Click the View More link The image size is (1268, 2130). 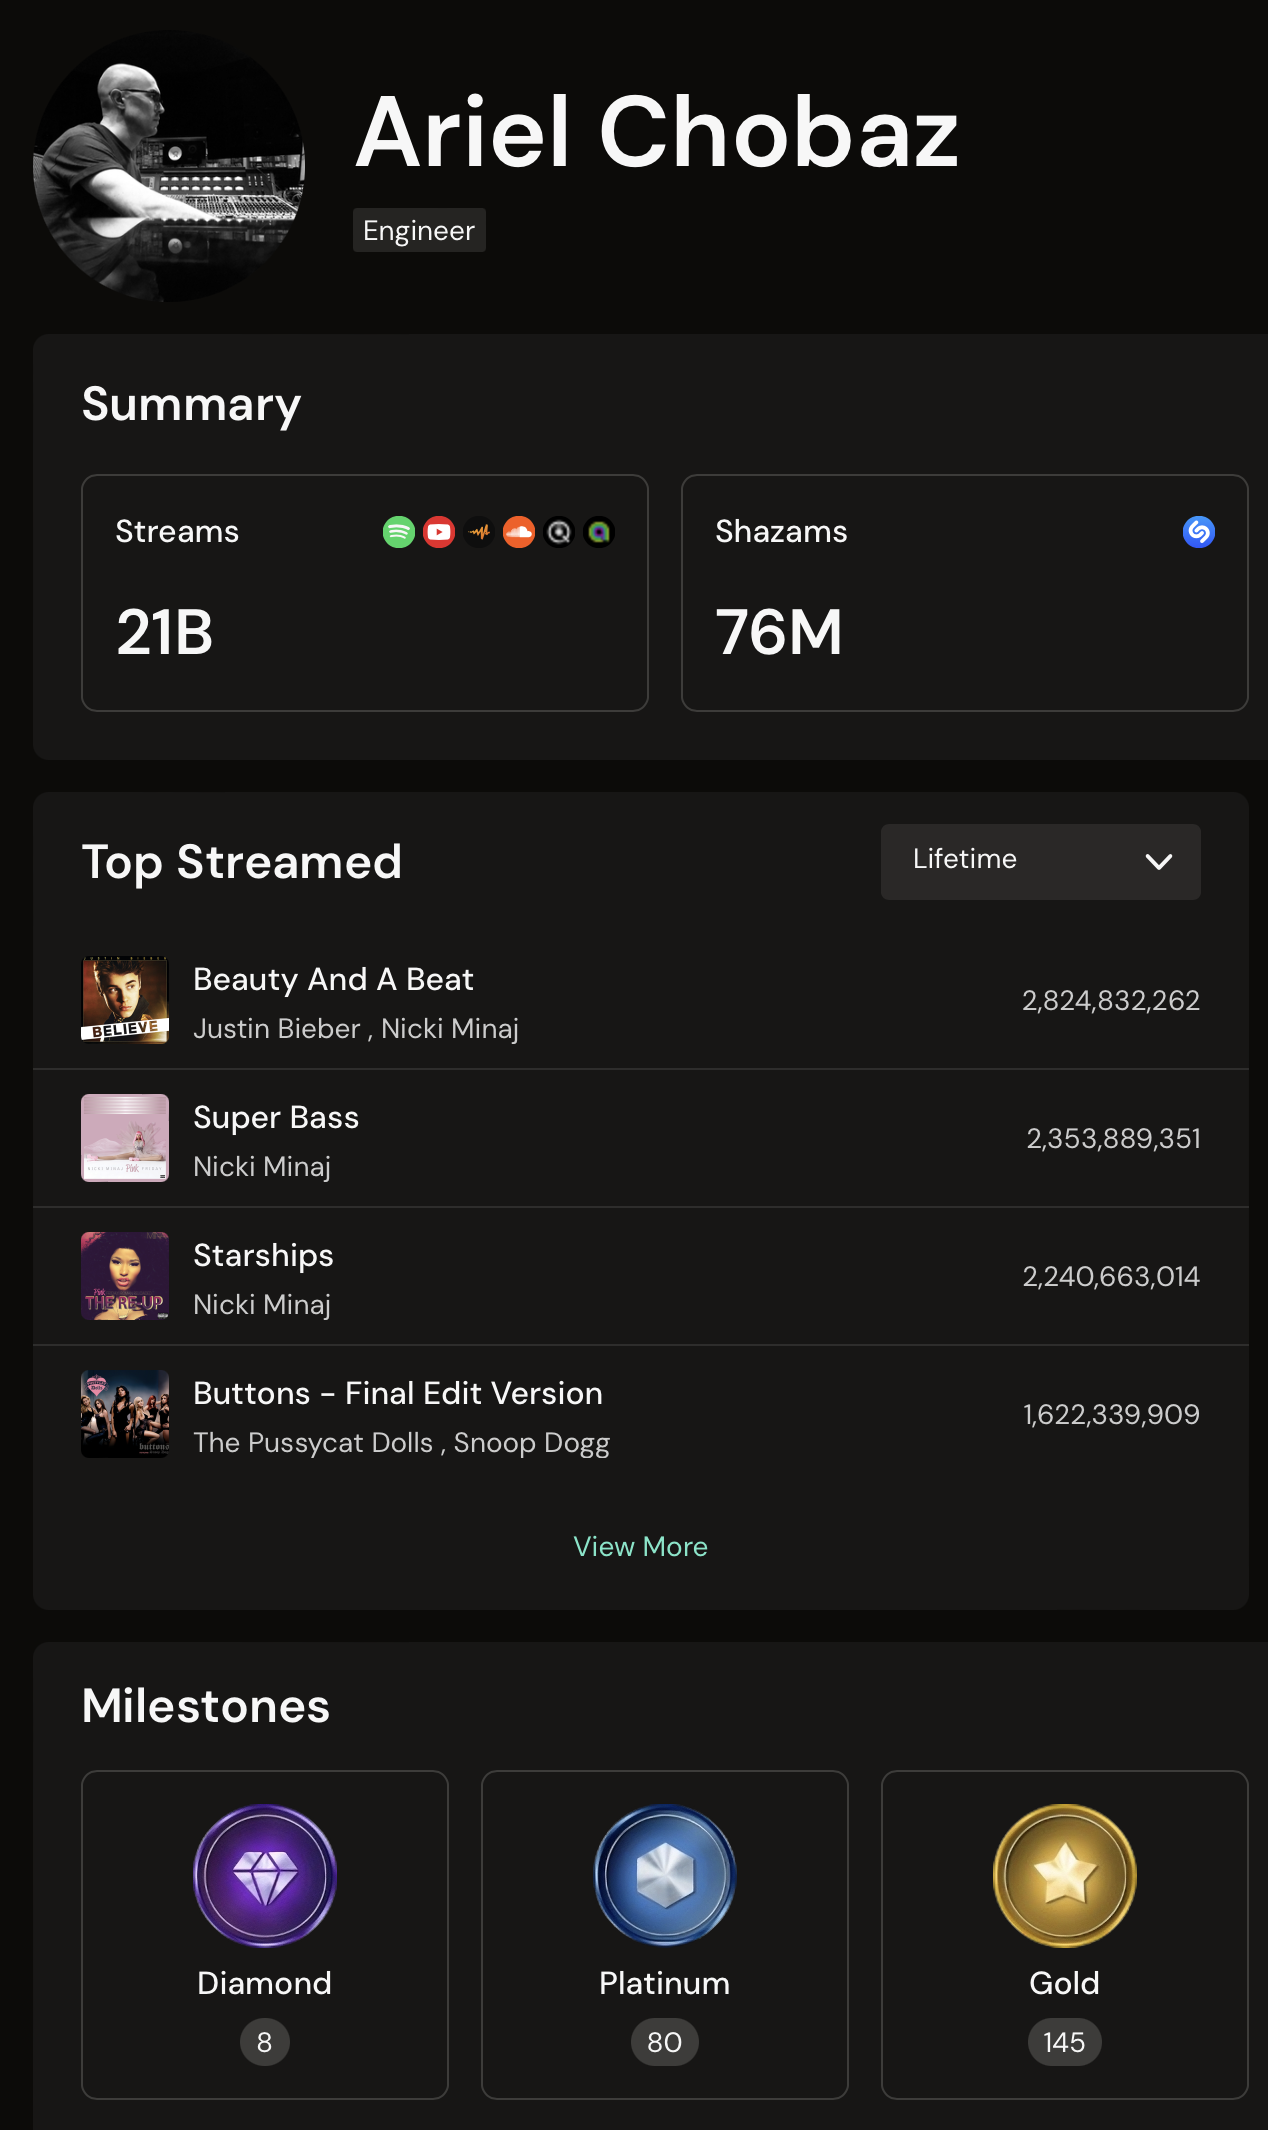point(641,1547)
